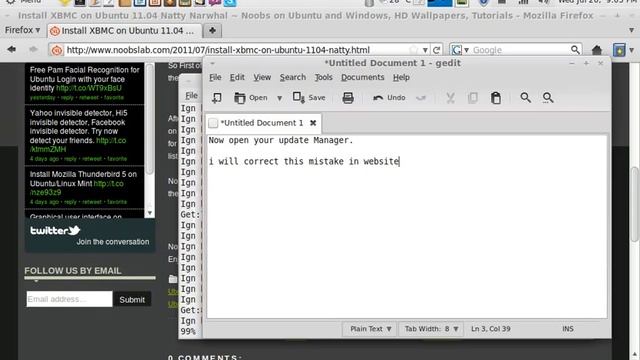Open the URL history dropdown arrow

[425, 50]
